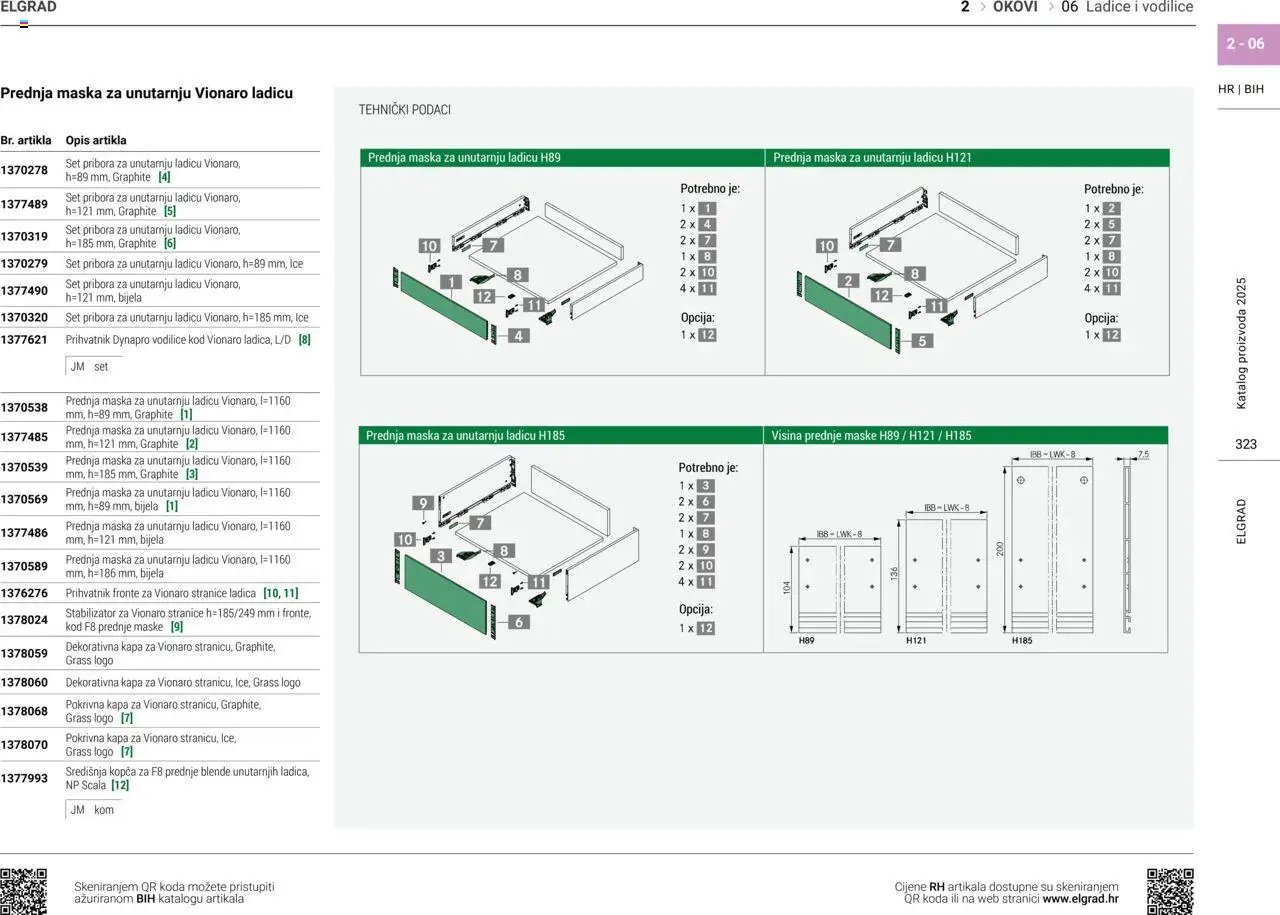This screenshot has height=915, width=1280.
Task: Click callout number 4 in the H89 diagram
Action: (x=518, y=336)
